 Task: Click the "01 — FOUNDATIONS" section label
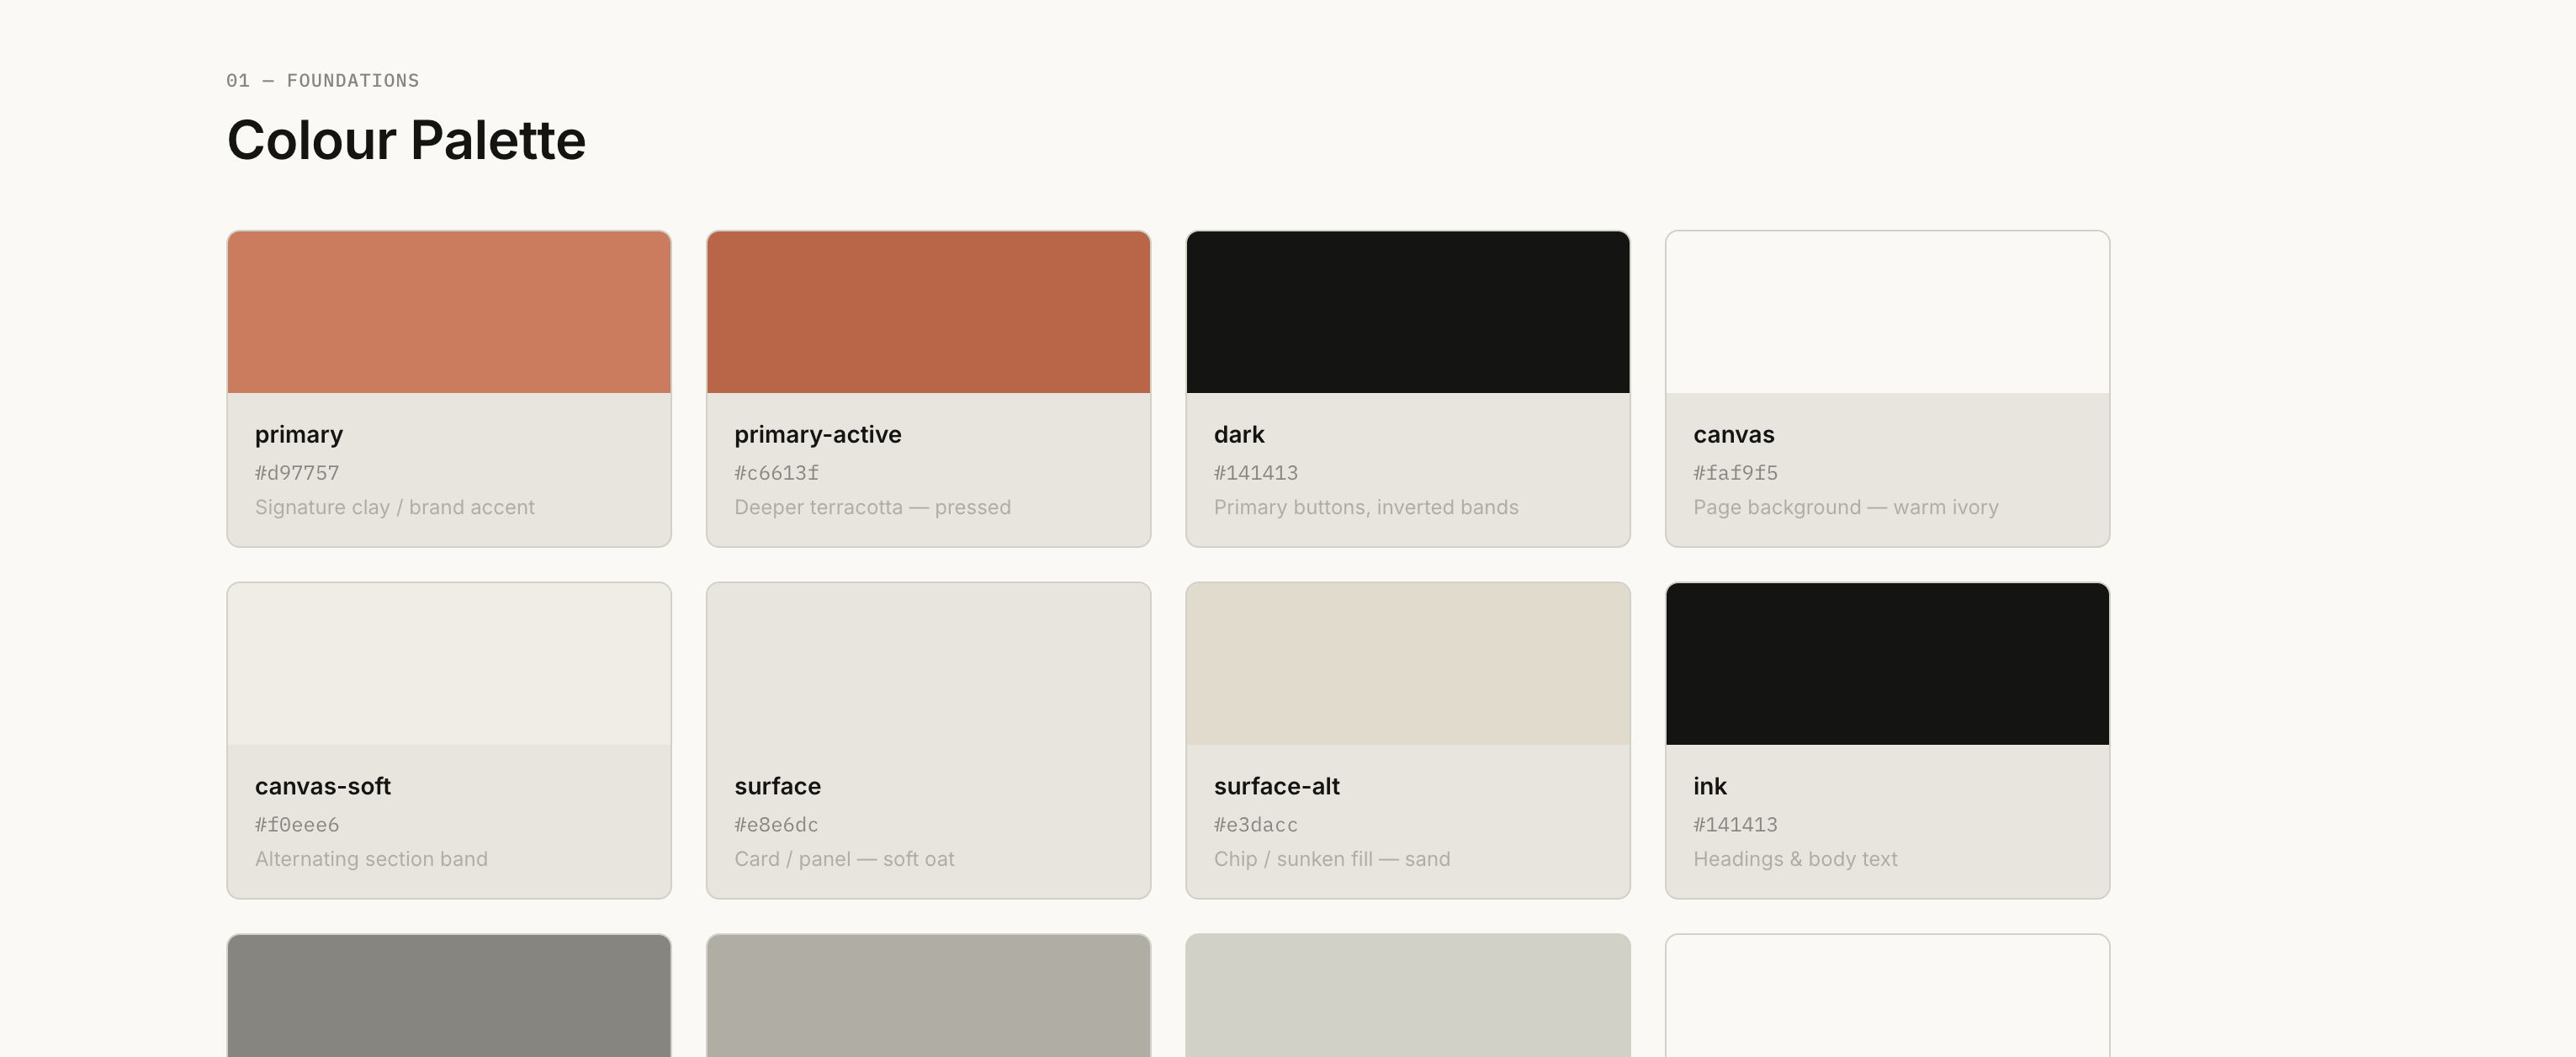tap(323, 81)
